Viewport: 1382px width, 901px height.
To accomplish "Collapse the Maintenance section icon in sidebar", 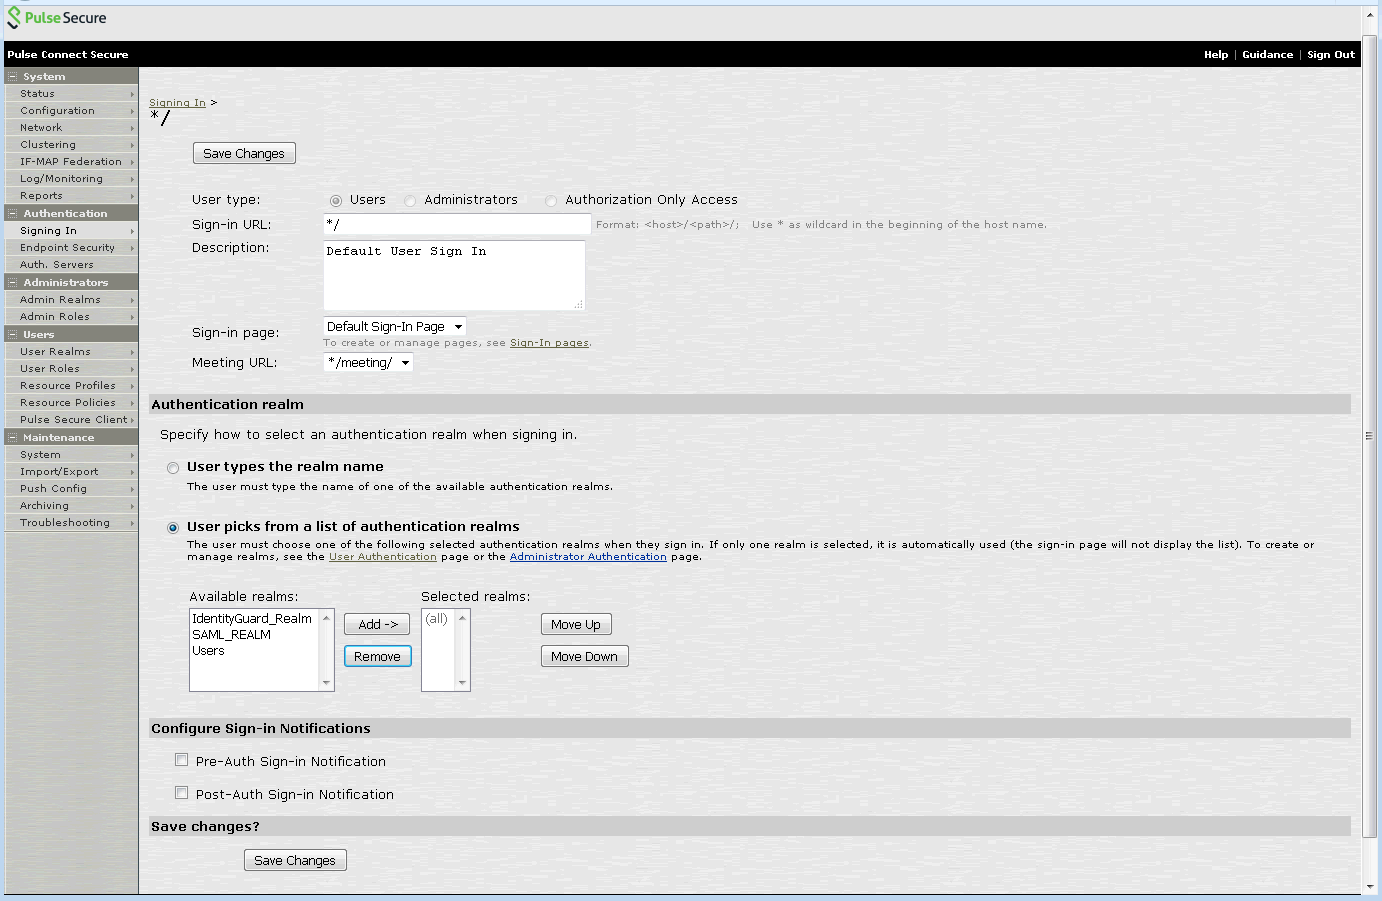I will pyautogui.click(x=13, y=438).
